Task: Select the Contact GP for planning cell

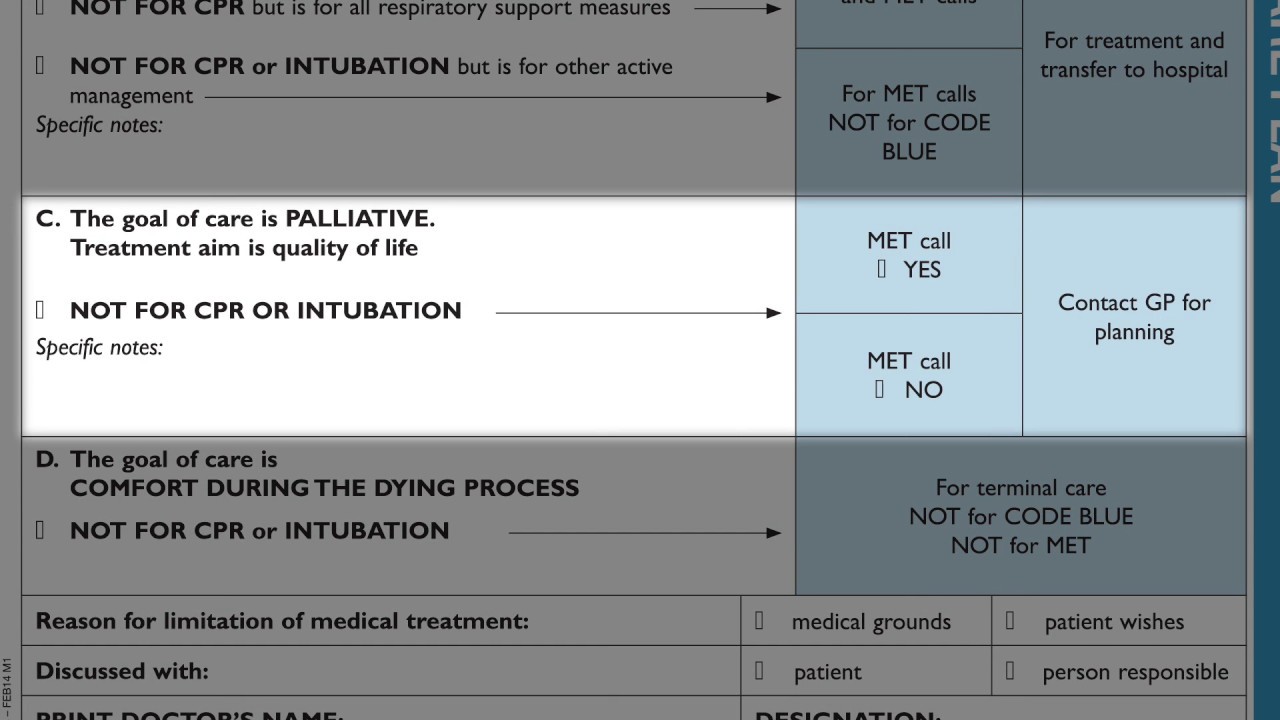Action: pos(1134,316)
